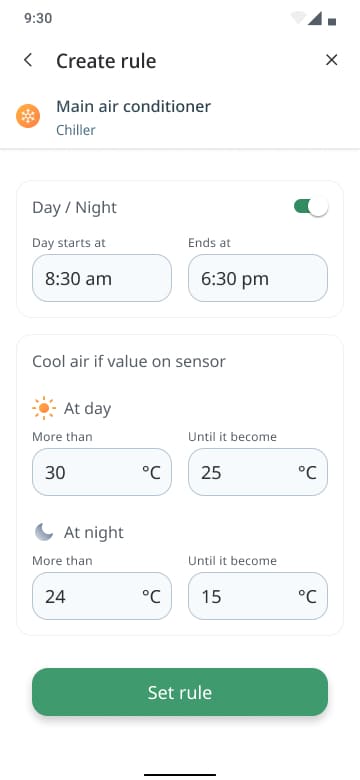Tap the orange chiller snowflake icon
This screenshot has width=360, height=780.
click(x=28, y=116)
